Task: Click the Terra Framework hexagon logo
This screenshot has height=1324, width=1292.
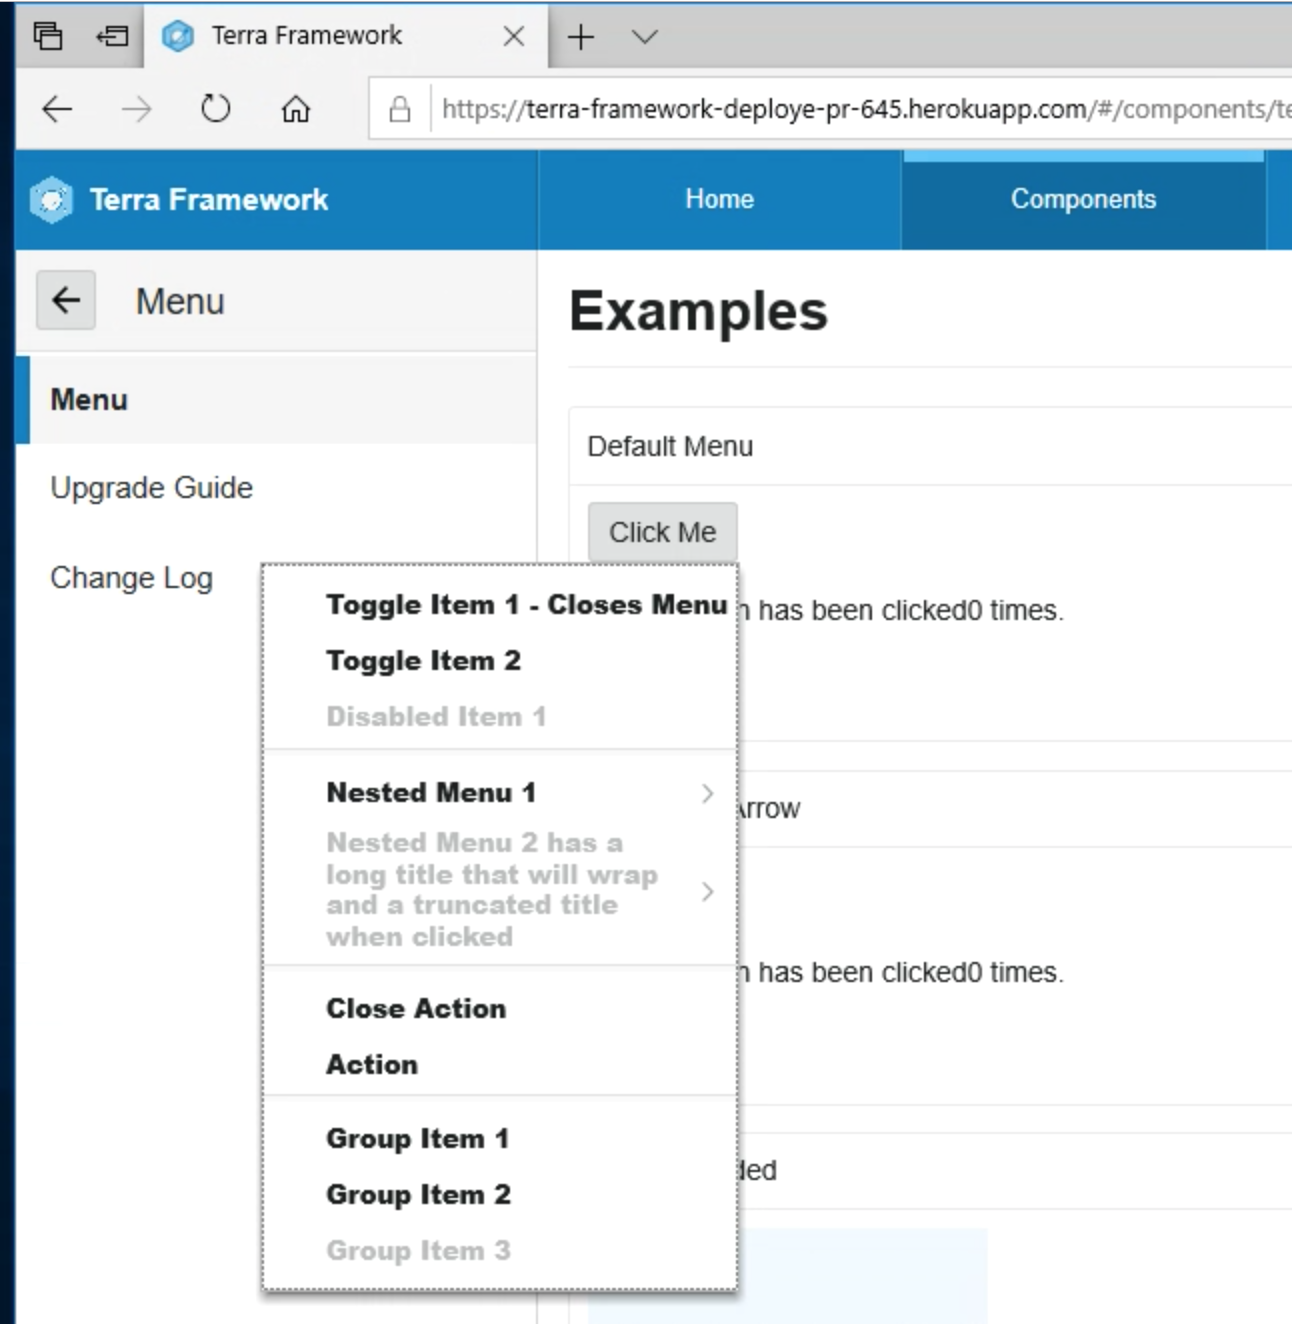Action: click(x=51, y=199)
